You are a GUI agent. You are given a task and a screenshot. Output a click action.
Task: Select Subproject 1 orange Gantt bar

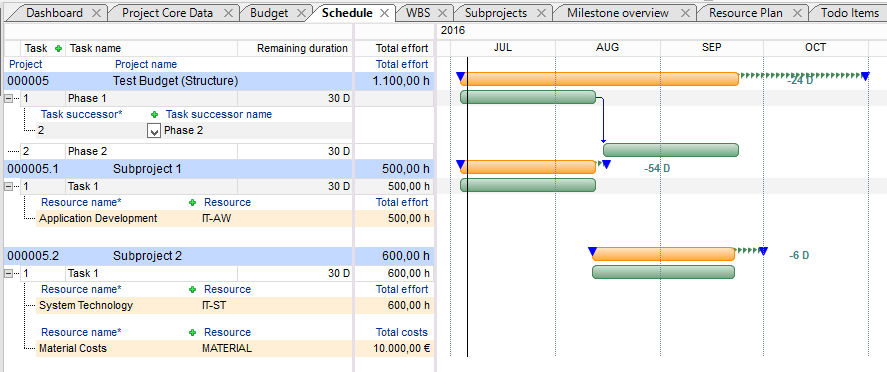528,167
